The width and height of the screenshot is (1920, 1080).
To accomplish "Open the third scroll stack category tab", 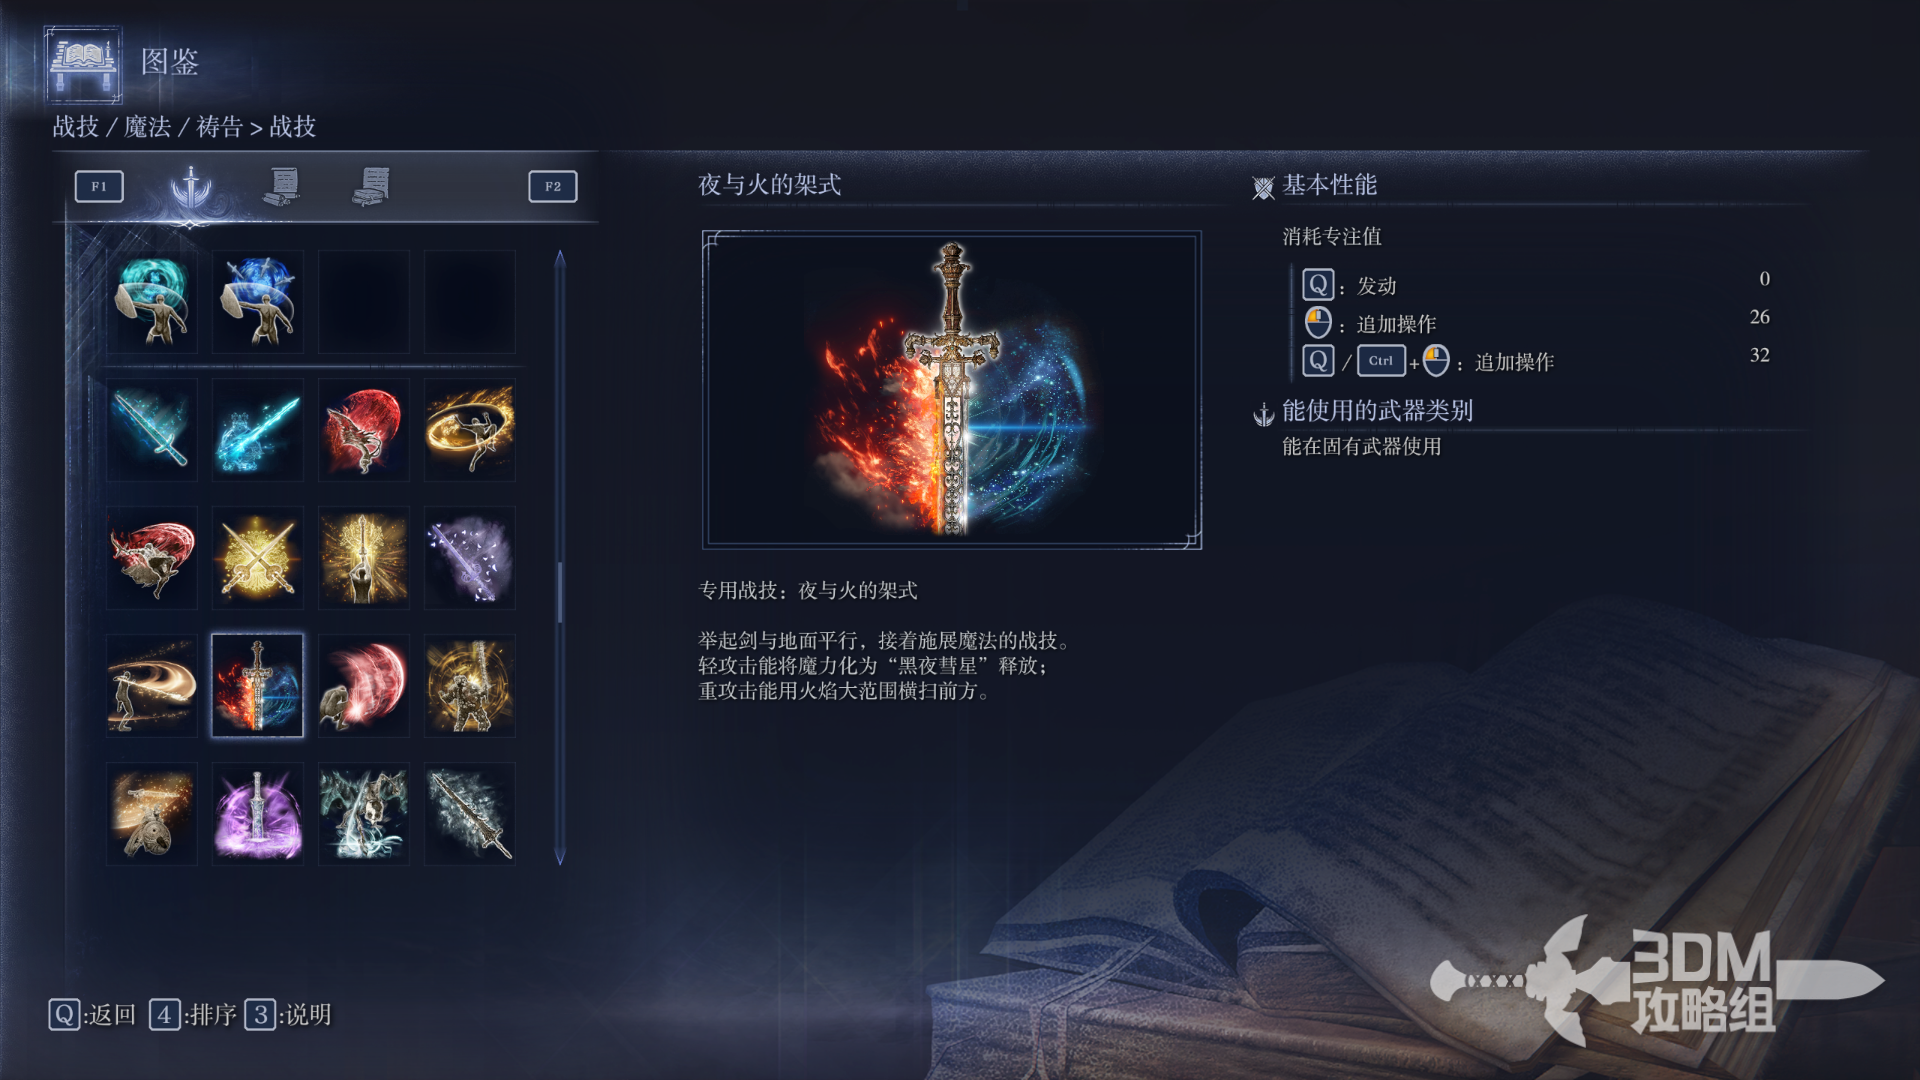I will 373,187.
